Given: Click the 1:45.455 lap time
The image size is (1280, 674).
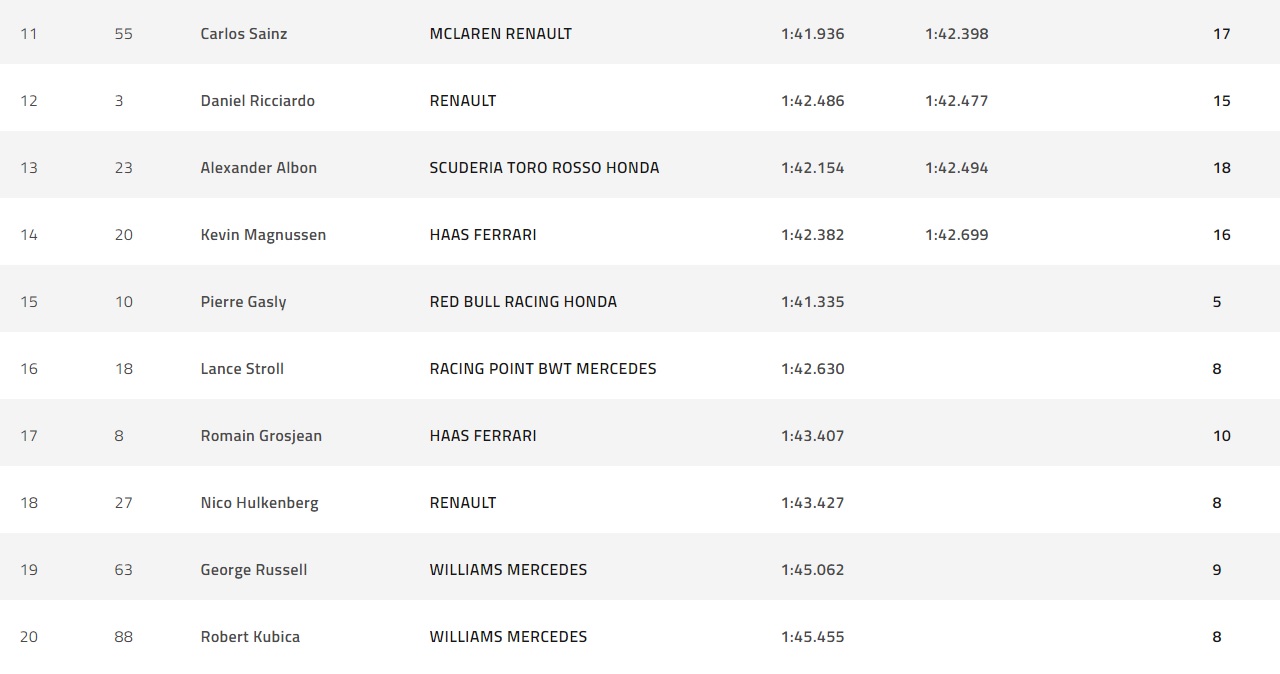Looking at the screenshot, I should point(812,637).
